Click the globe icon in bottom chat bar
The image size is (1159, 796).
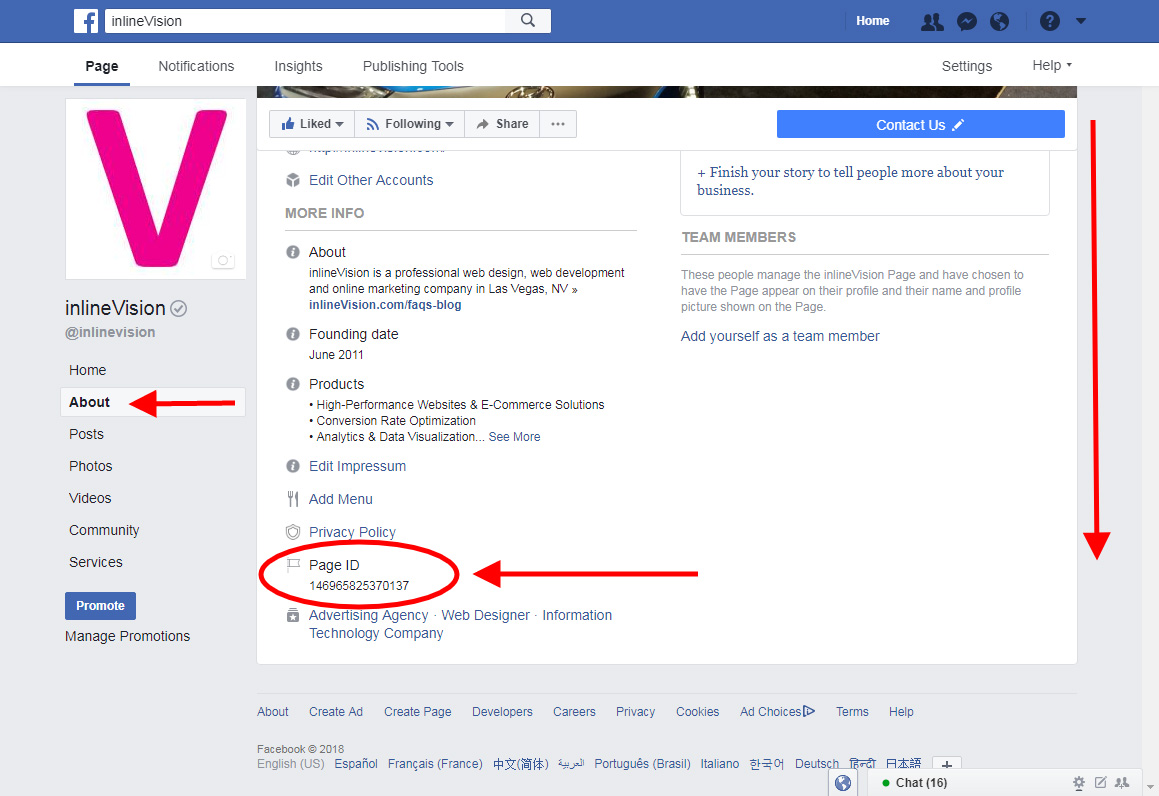(843, 783)
